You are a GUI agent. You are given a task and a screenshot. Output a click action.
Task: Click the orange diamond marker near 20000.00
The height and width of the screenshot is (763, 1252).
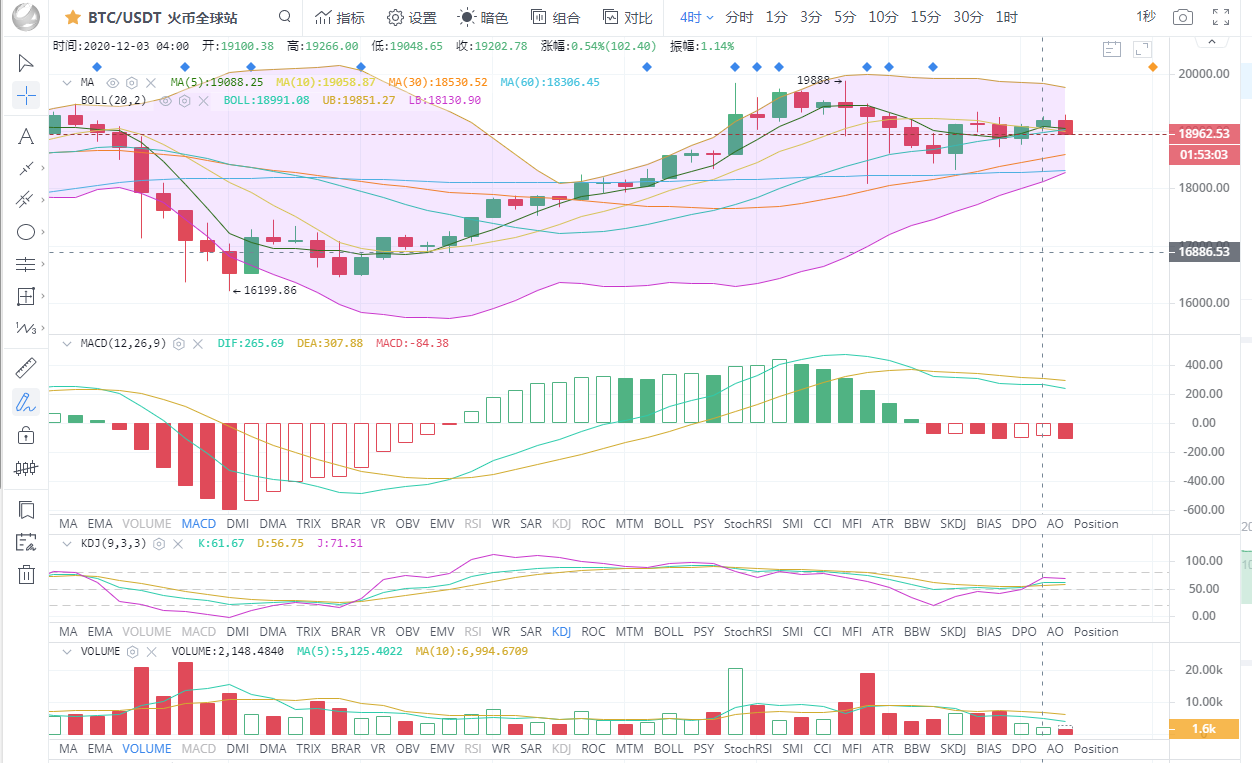[1153, 67]
